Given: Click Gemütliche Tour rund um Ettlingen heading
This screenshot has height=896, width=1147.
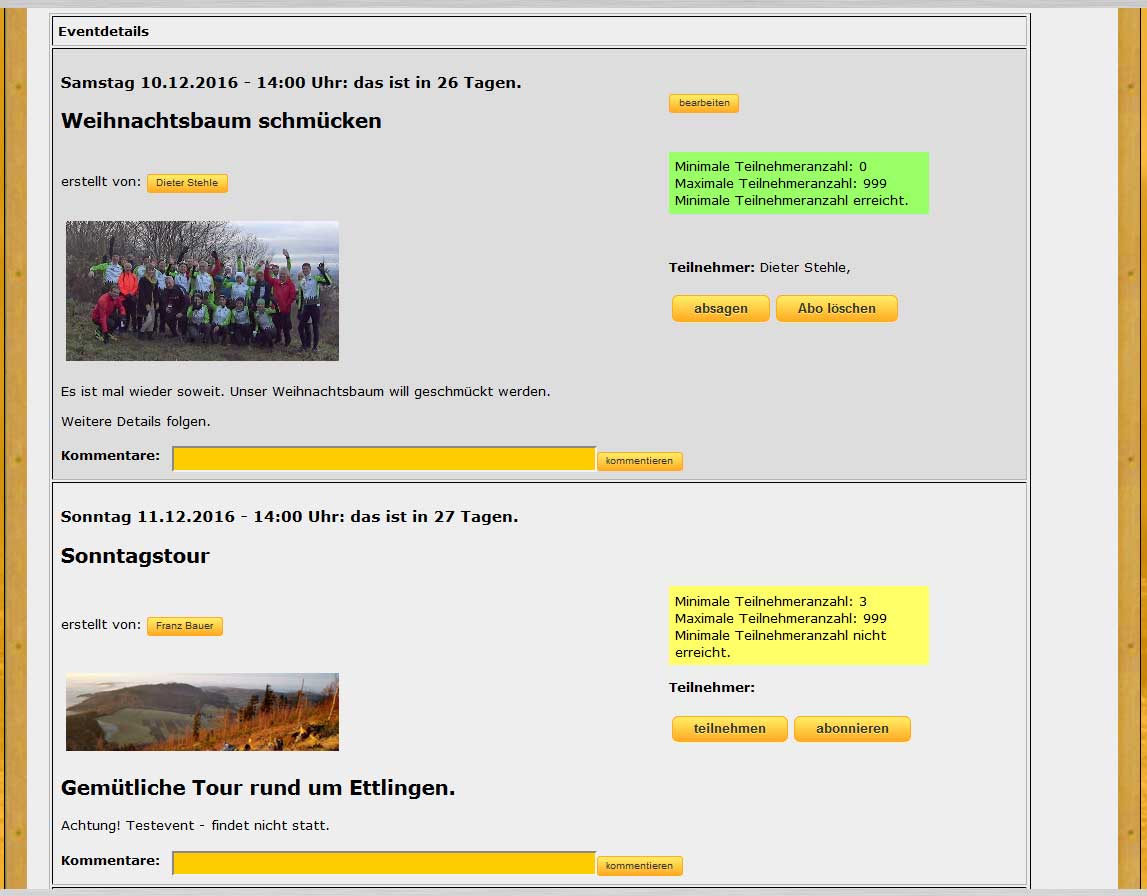Looking at the screenshot, I should click(257, 788).
